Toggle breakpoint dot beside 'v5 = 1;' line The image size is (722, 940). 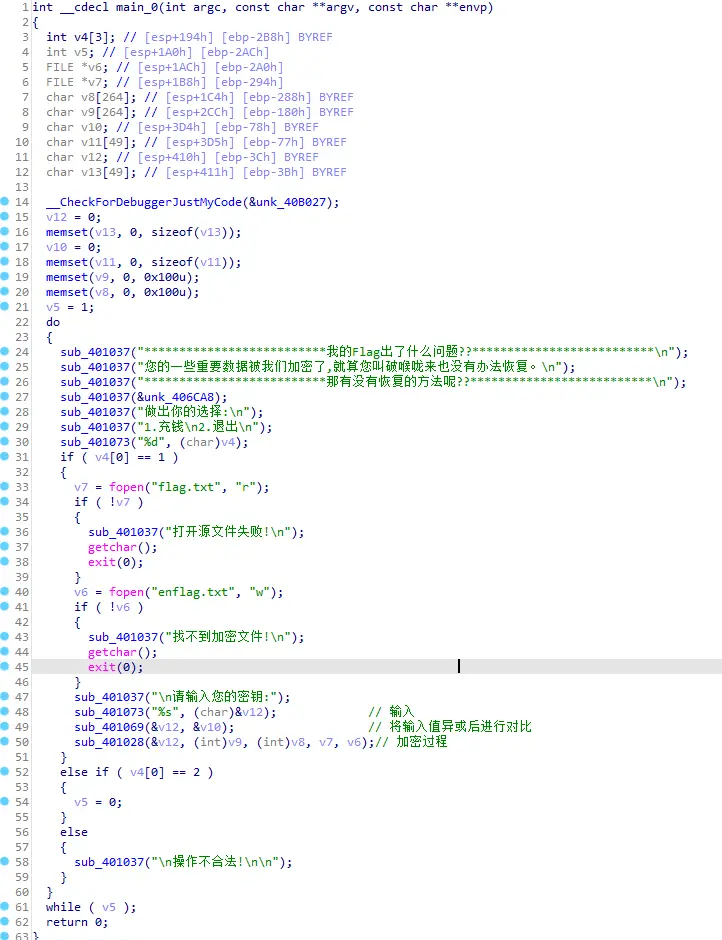click(x=4, y=306)
